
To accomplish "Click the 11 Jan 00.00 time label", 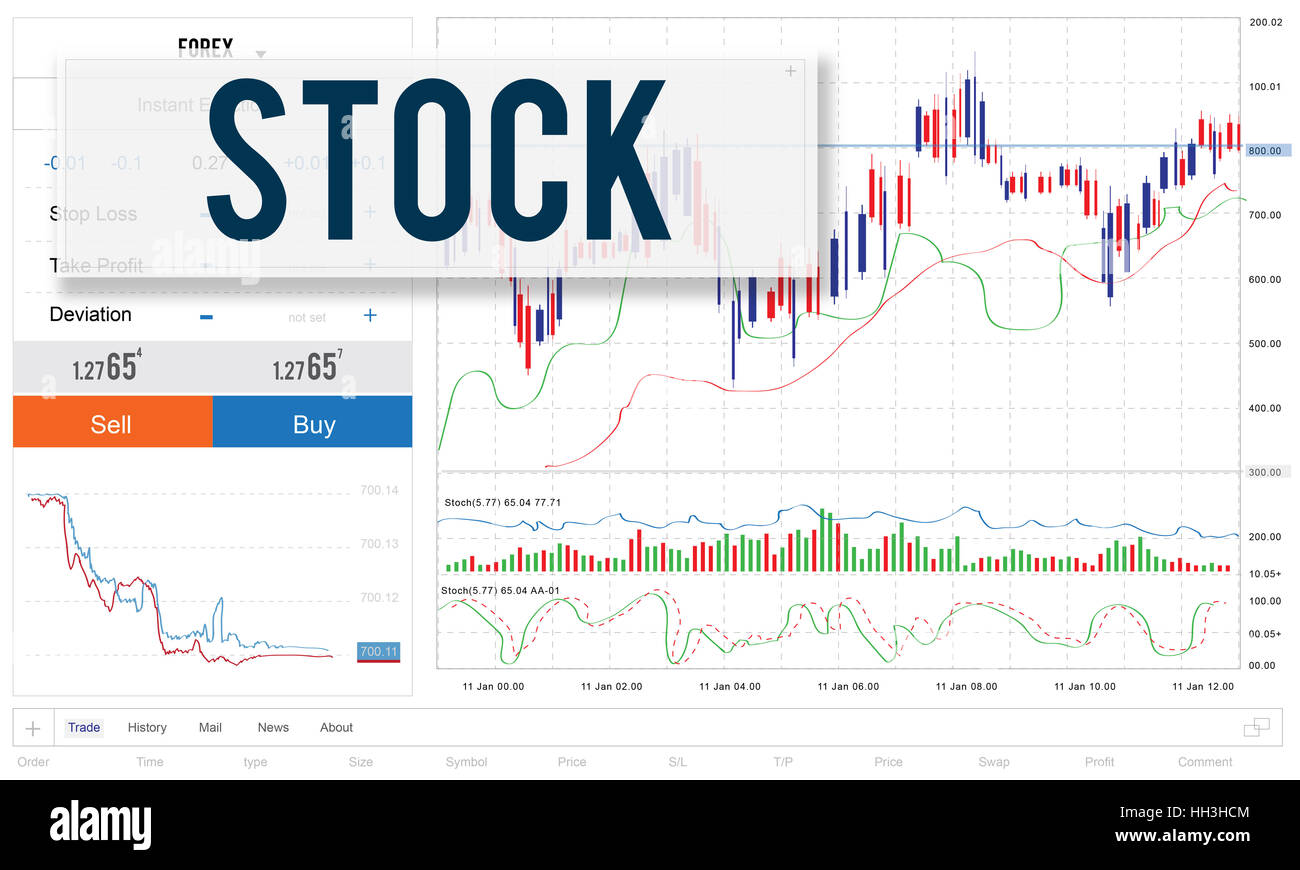I will (493, 686).
